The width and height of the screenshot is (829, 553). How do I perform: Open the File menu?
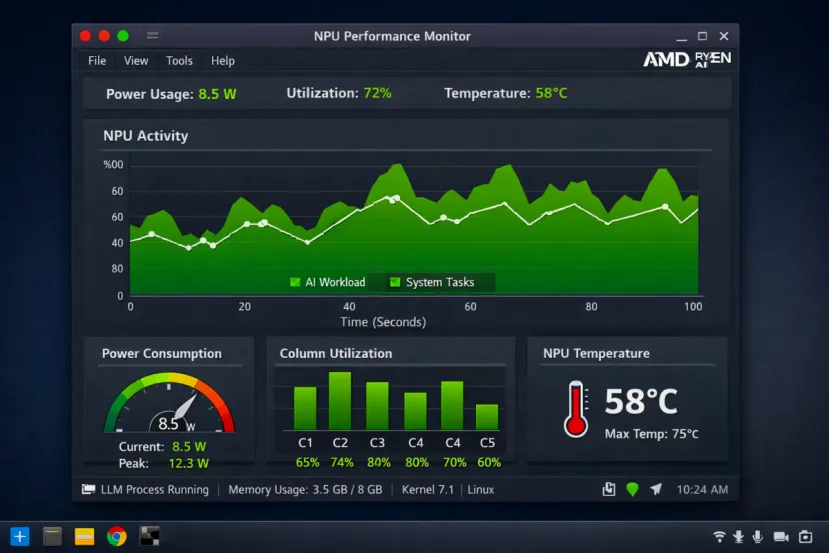tap(97, 61)
